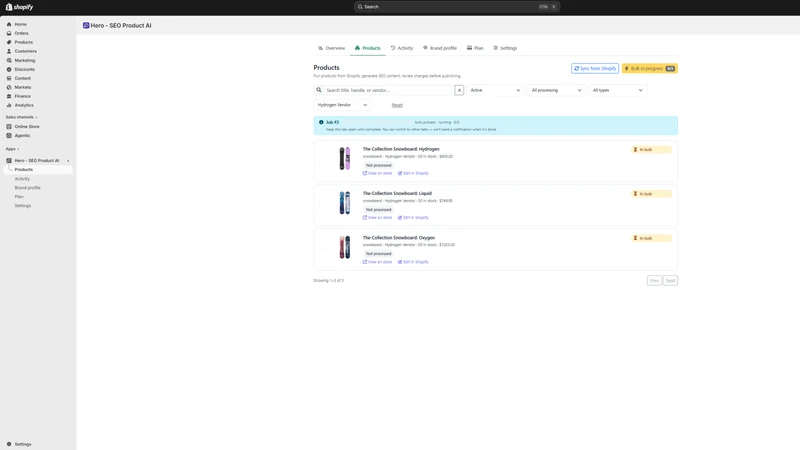800x450 pixels.
Task: Open the Customers section
Action: pos(26,51)
